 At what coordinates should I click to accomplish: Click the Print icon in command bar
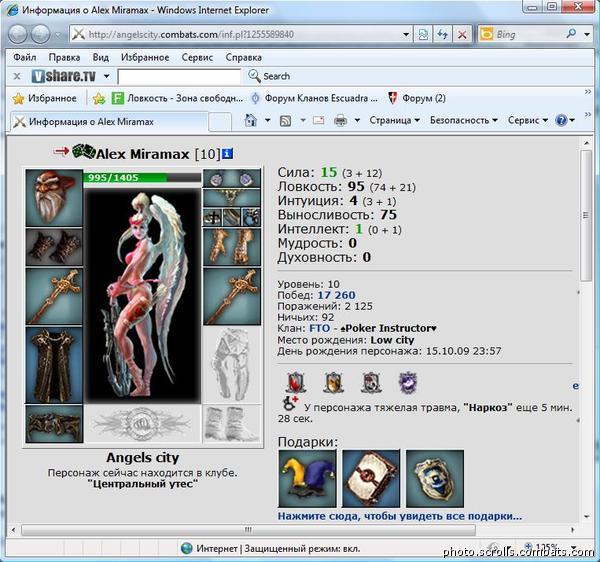[340, 121]
